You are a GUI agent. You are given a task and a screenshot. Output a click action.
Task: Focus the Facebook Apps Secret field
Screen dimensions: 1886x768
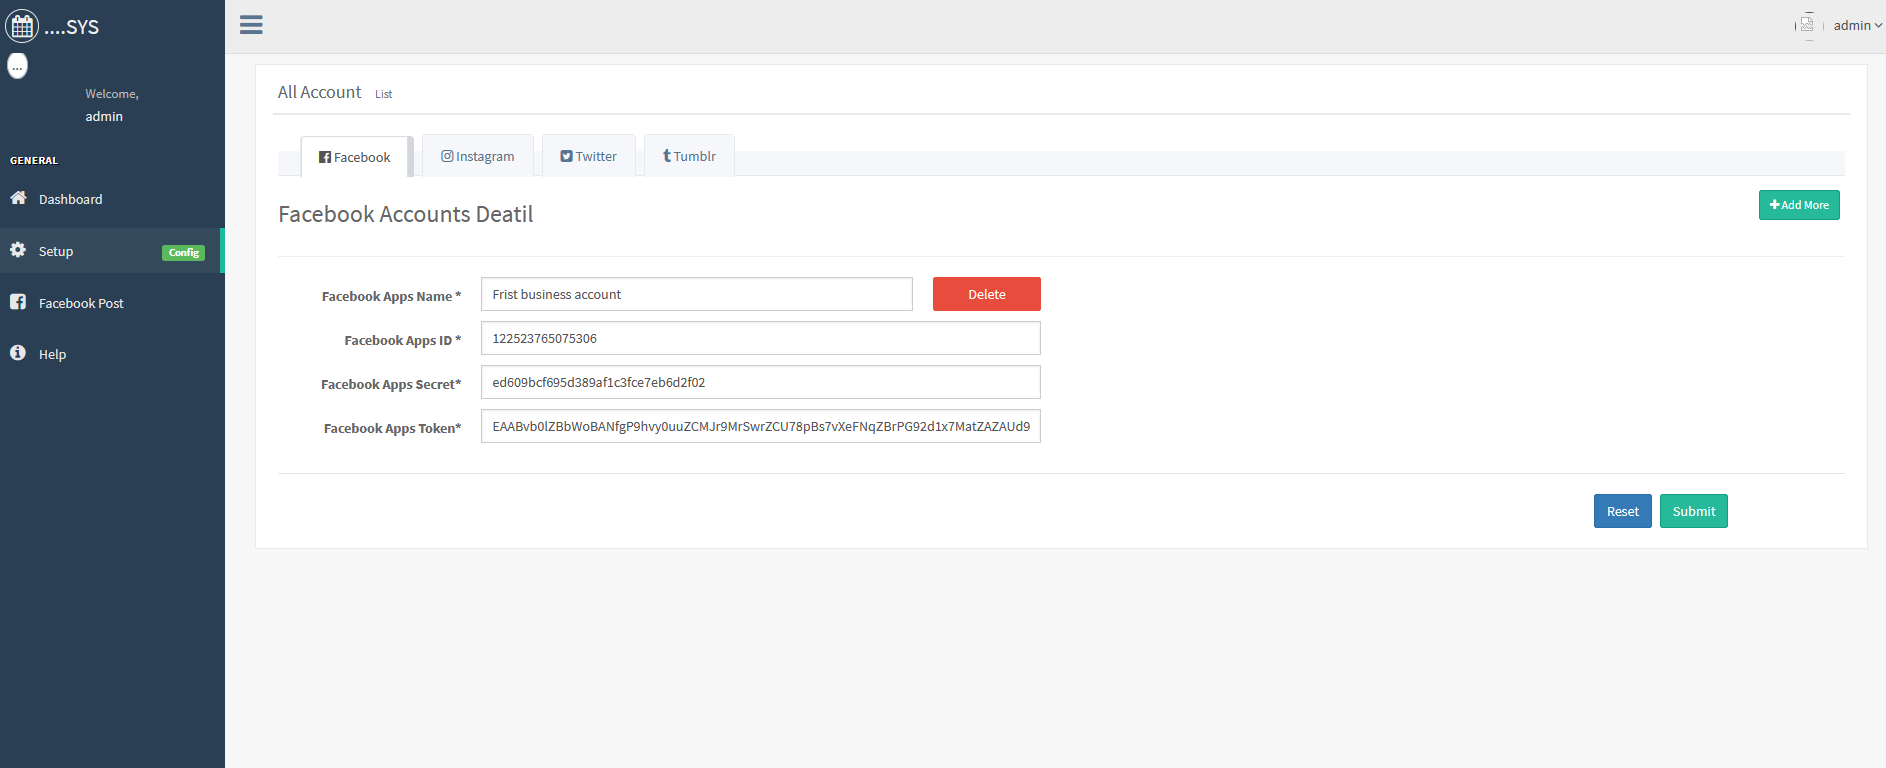[x=761, y=382]
